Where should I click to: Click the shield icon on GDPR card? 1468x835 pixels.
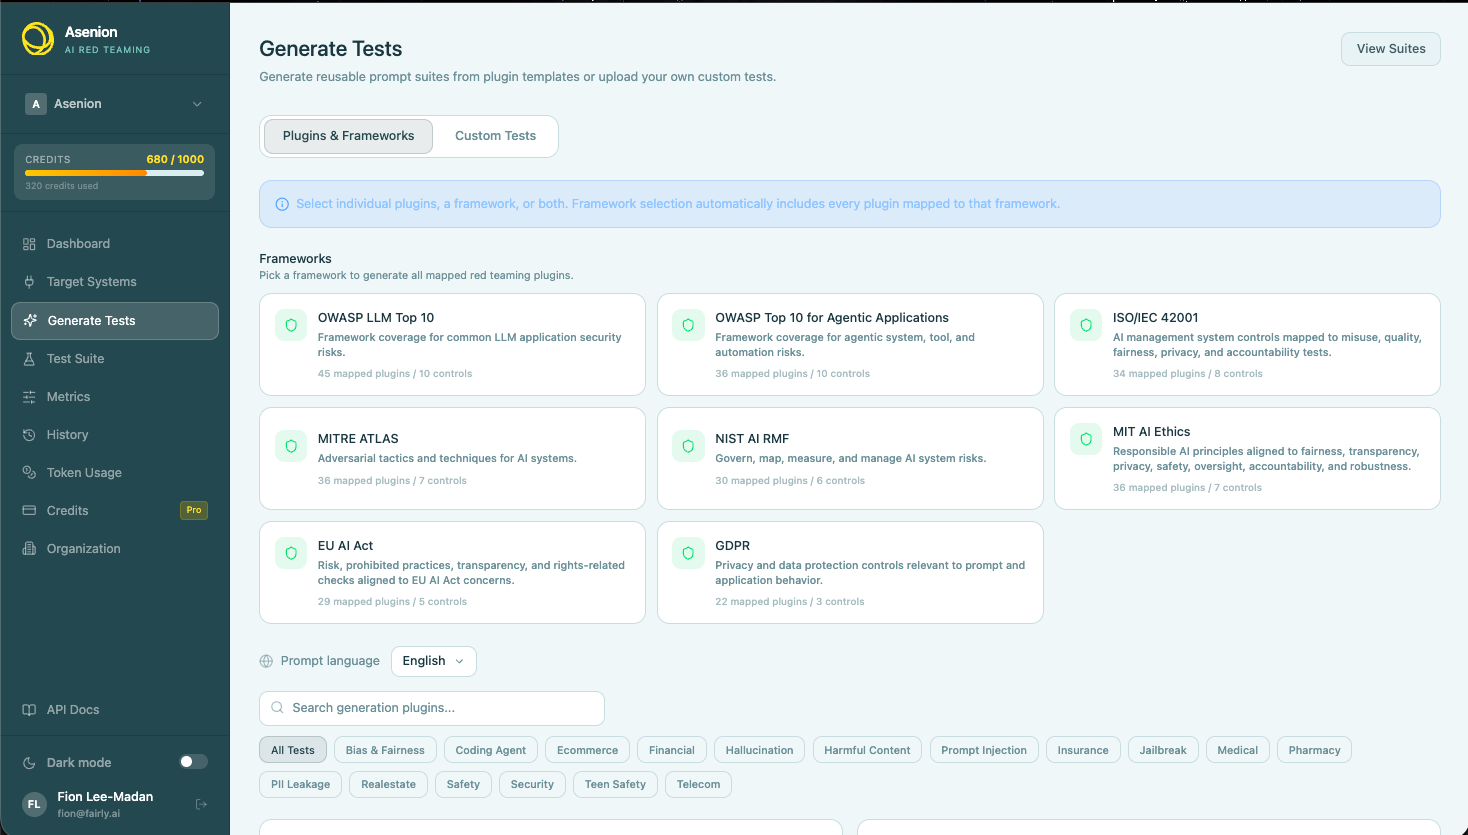[x=688, y=553]
